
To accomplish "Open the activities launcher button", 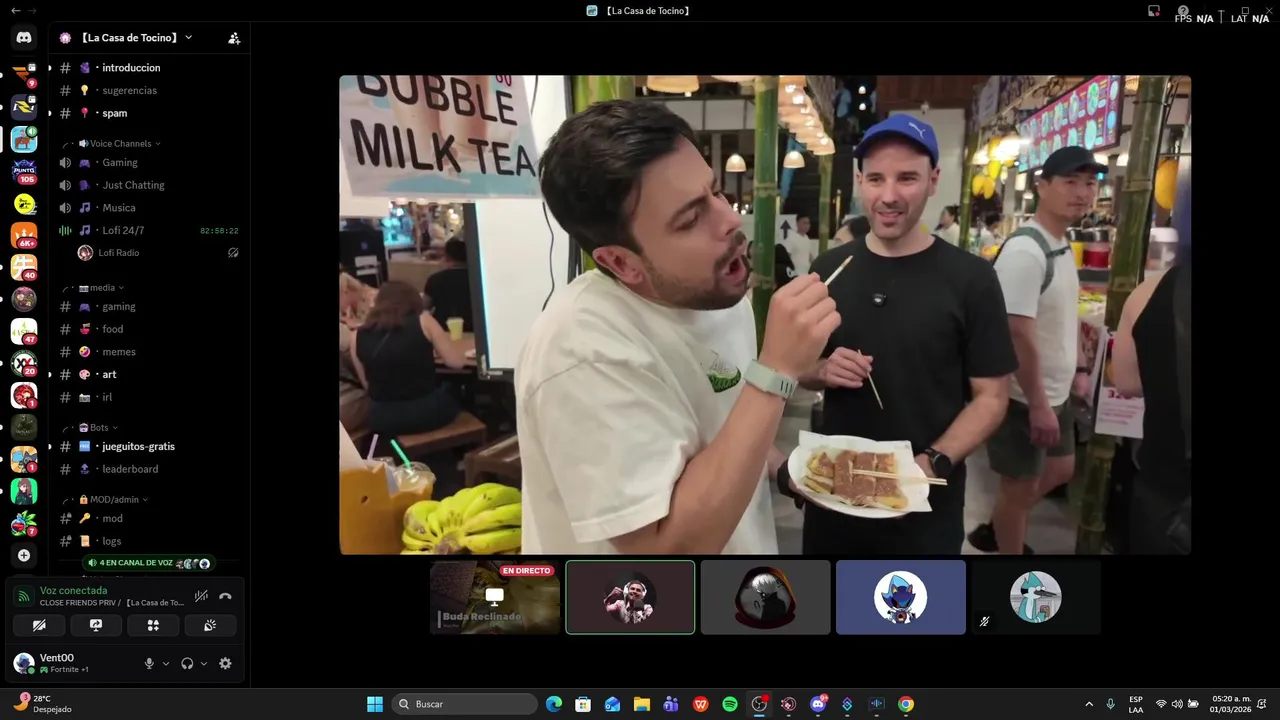I will [153, 625].
